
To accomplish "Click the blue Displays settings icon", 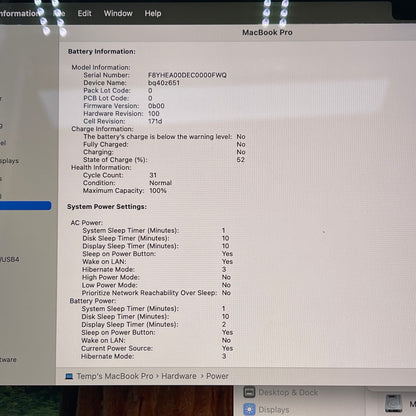I will (249, 409).
